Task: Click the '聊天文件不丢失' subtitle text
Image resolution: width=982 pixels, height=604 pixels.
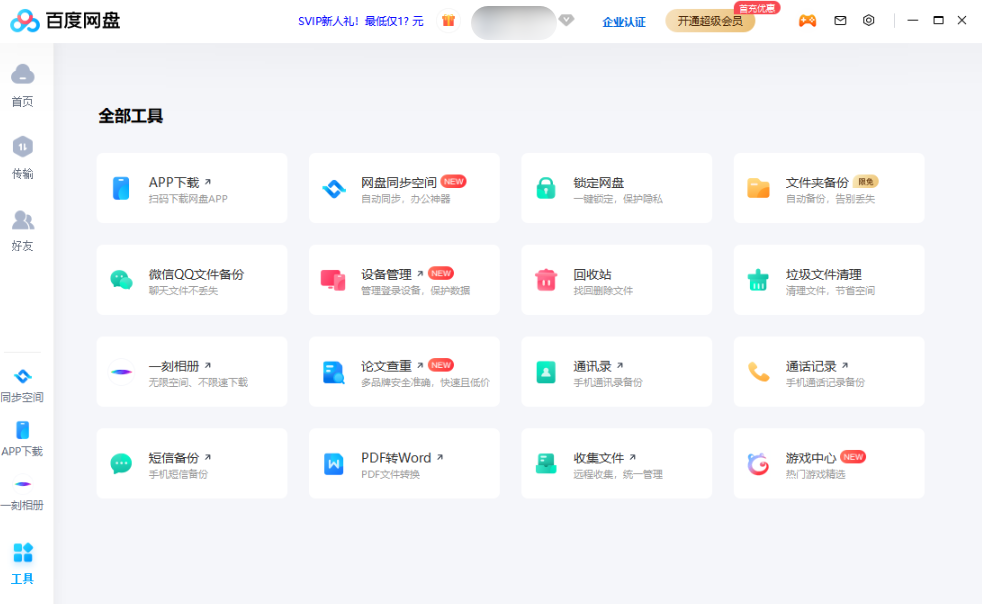Action: tap(183, 290)
